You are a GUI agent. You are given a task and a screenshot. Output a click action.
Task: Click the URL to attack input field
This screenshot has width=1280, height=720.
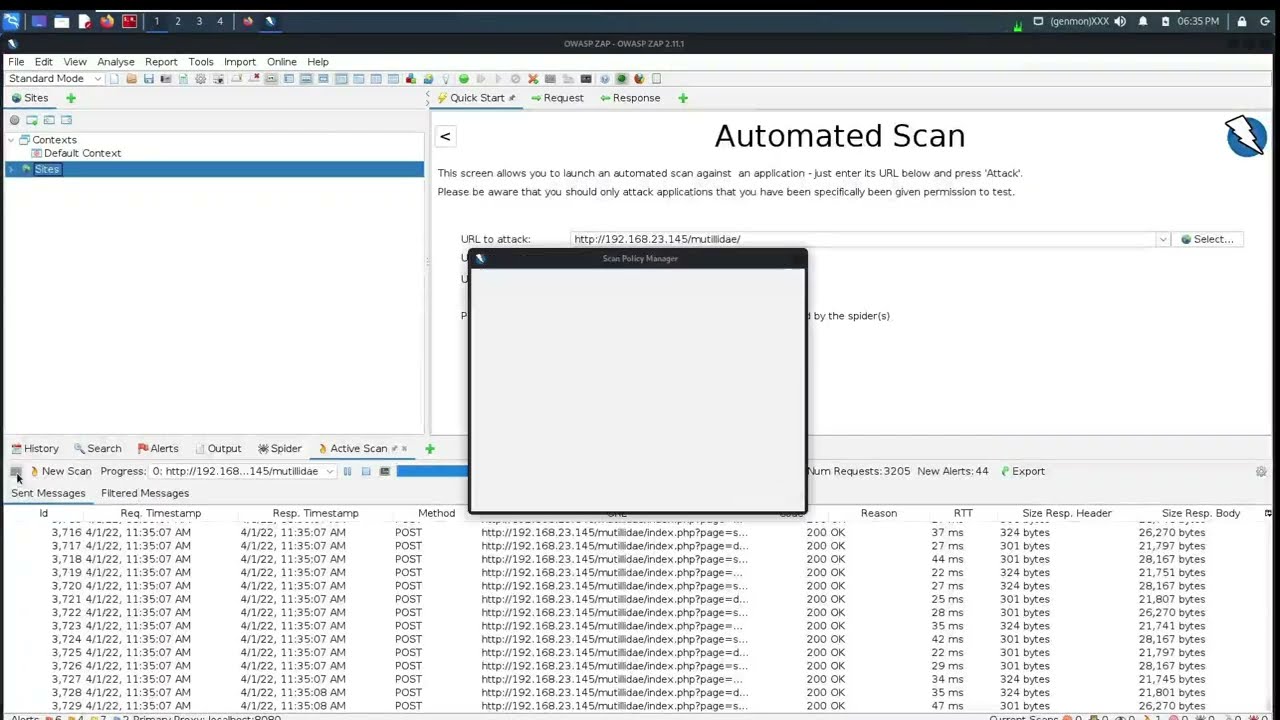coord(863,239)
